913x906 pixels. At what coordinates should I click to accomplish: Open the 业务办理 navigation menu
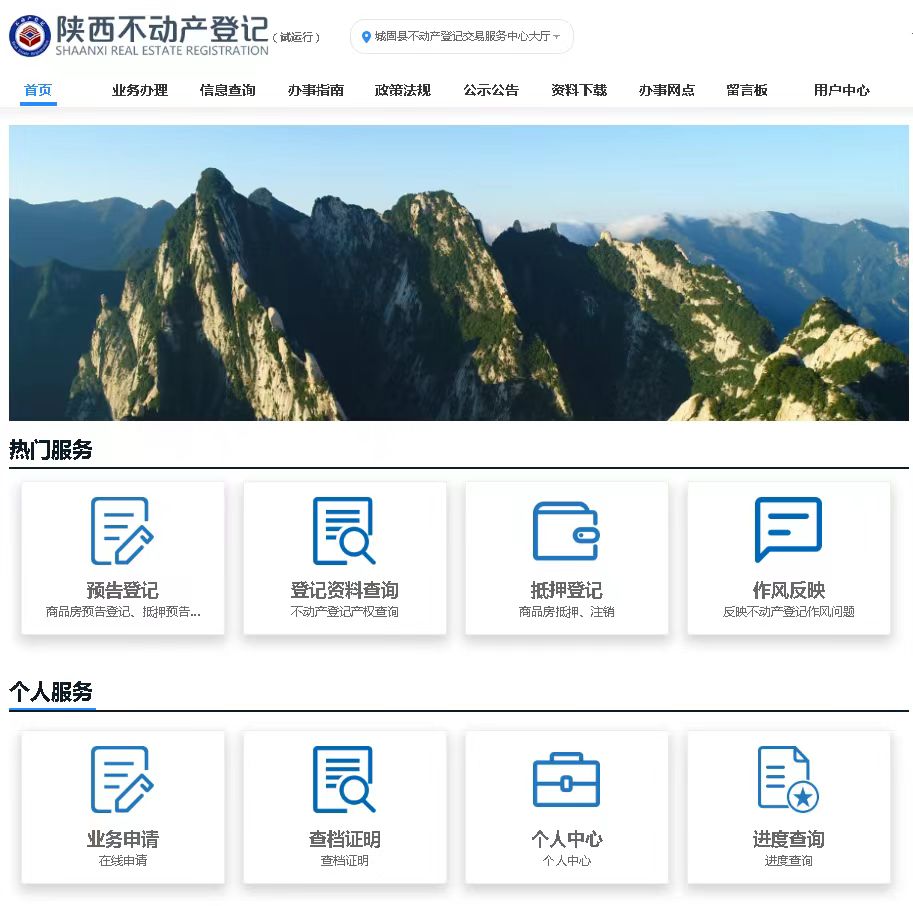coord(140,90)
